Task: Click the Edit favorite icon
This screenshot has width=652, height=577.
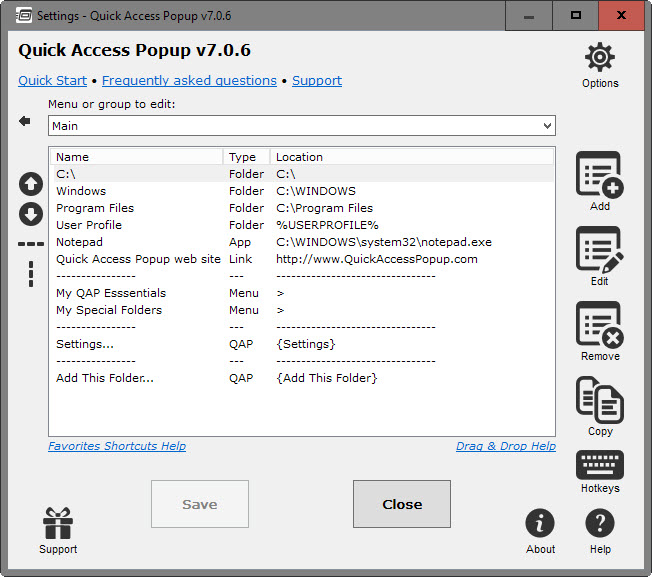Action: 600,249
